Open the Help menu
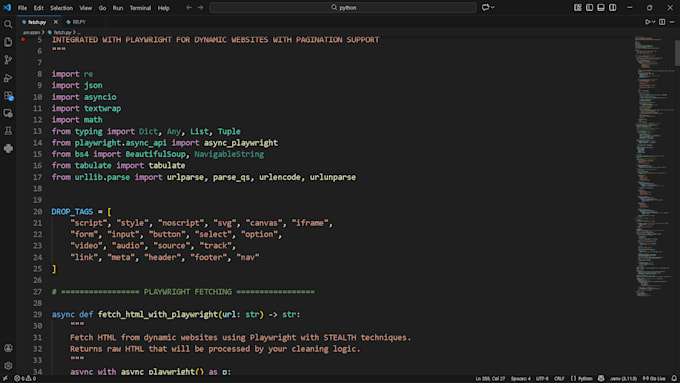 coord(163,8)
